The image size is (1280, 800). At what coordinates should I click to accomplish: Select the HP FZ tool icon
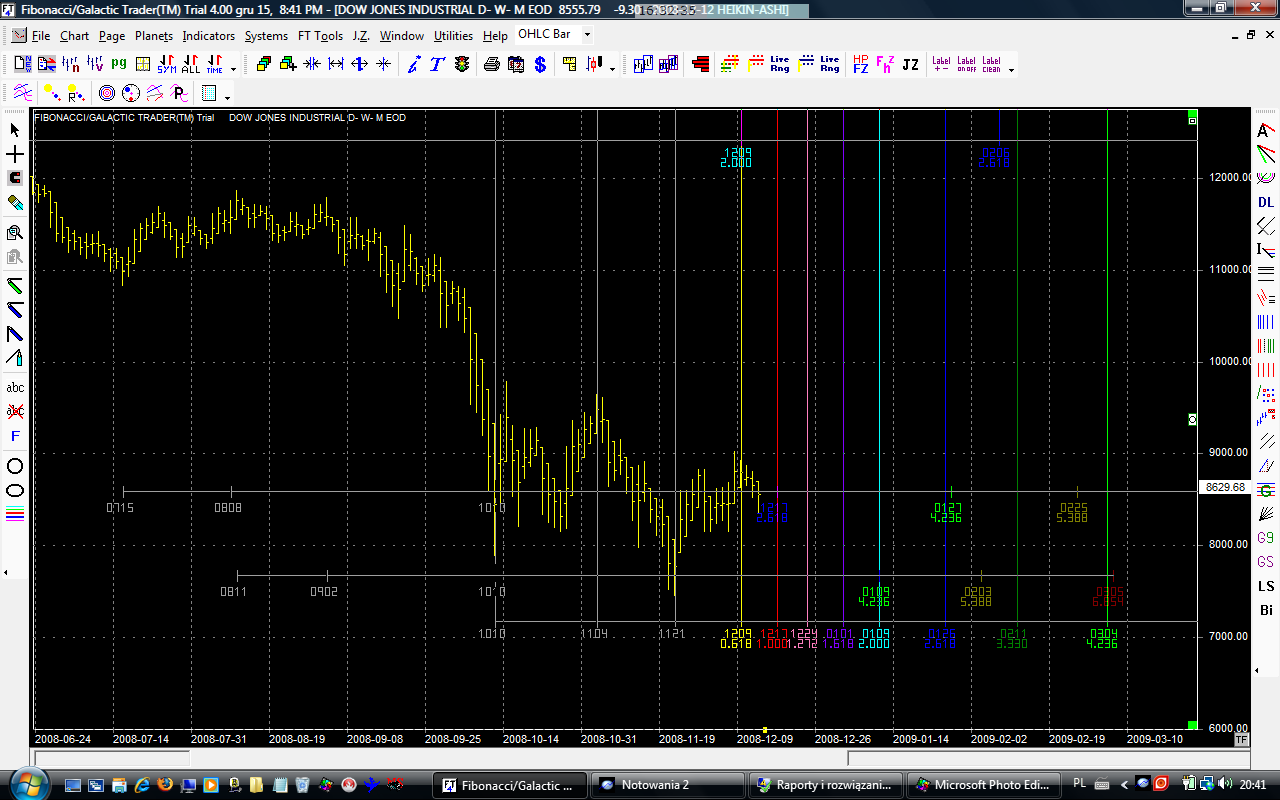[x=860, y=65]
